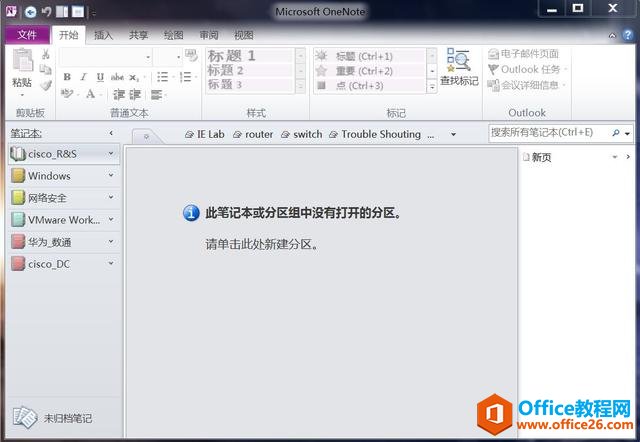Expand the Windows notebook chevron
The image size is (640, 442).
click(111, 176)
